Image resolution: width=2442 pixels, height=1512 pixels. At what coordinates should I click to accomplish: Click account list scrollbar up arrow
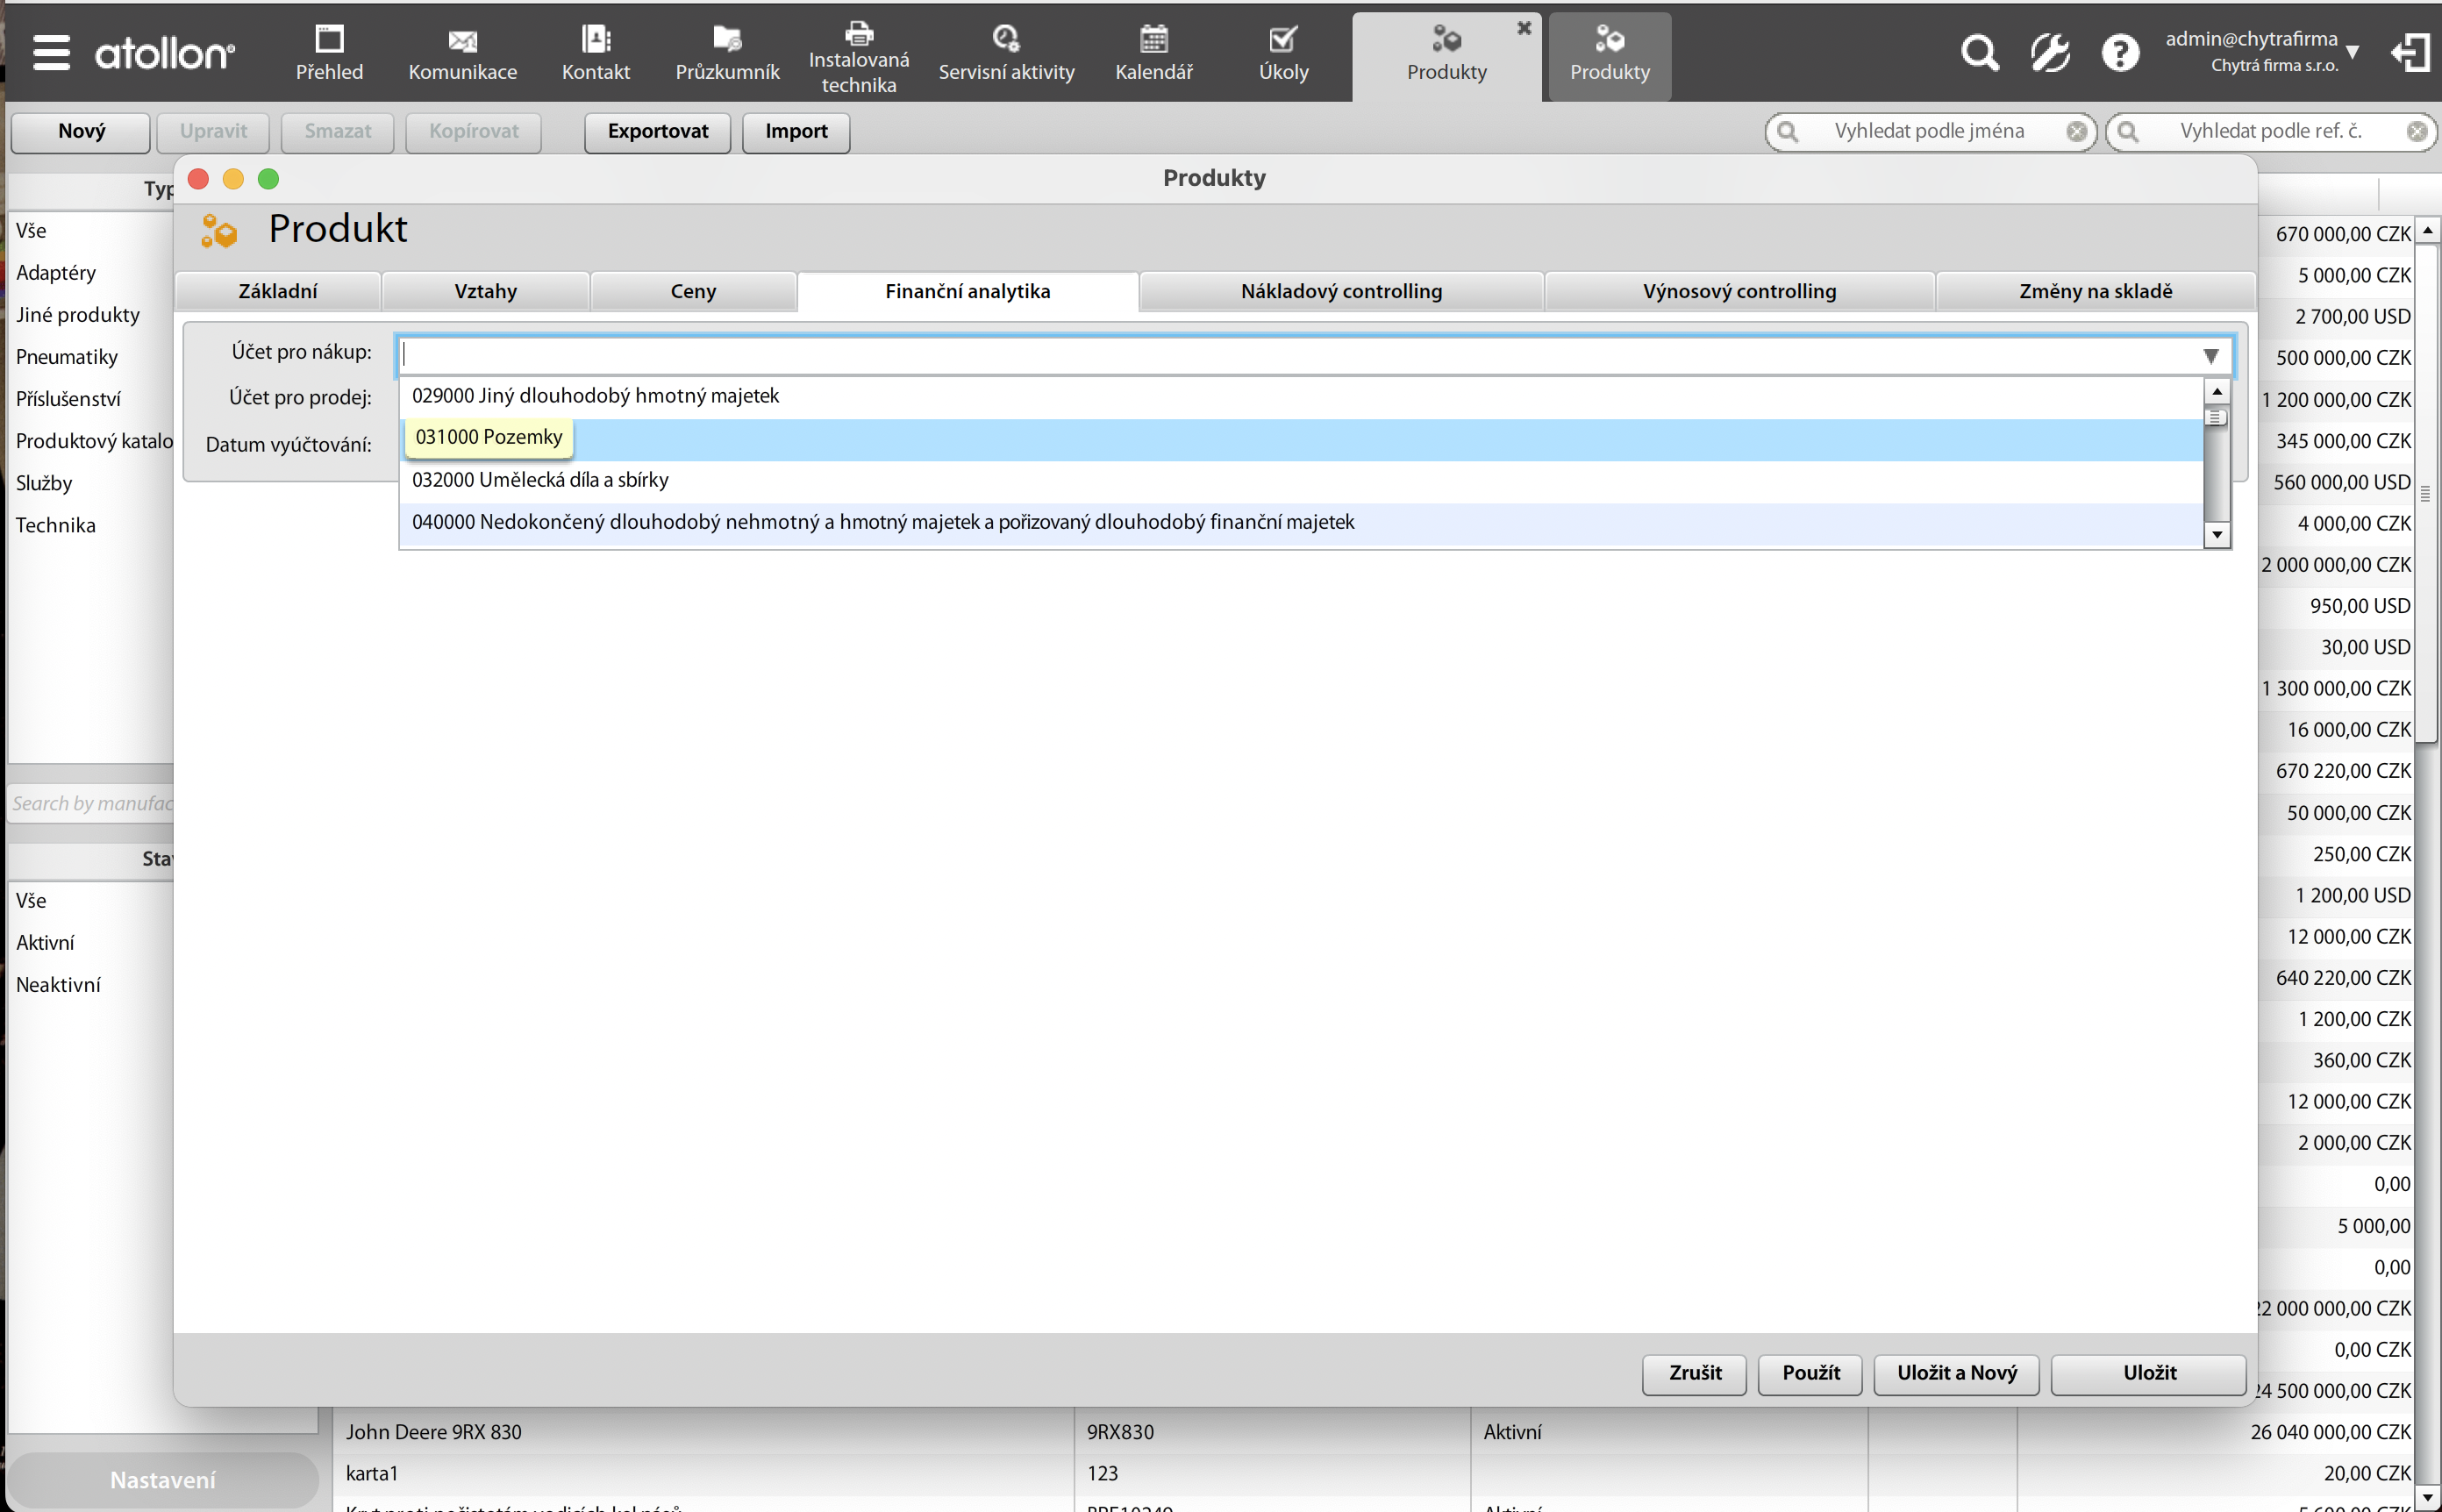(x=2217, y=391)
